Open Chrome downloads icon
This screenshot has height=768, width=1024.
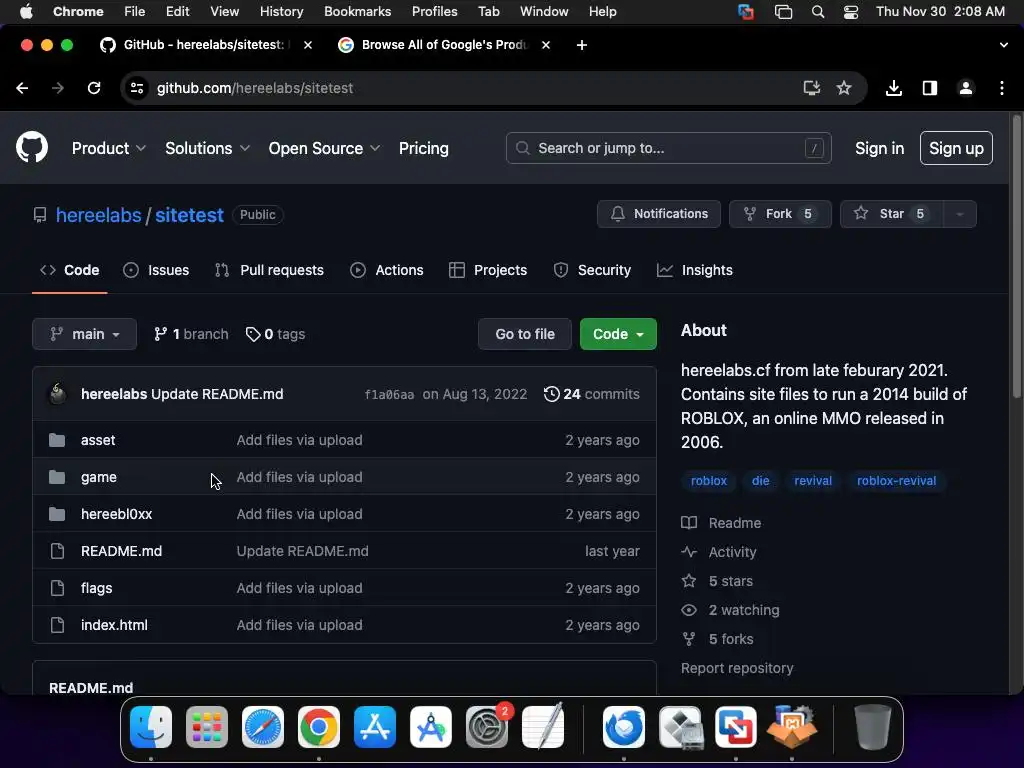coord(894,88)
